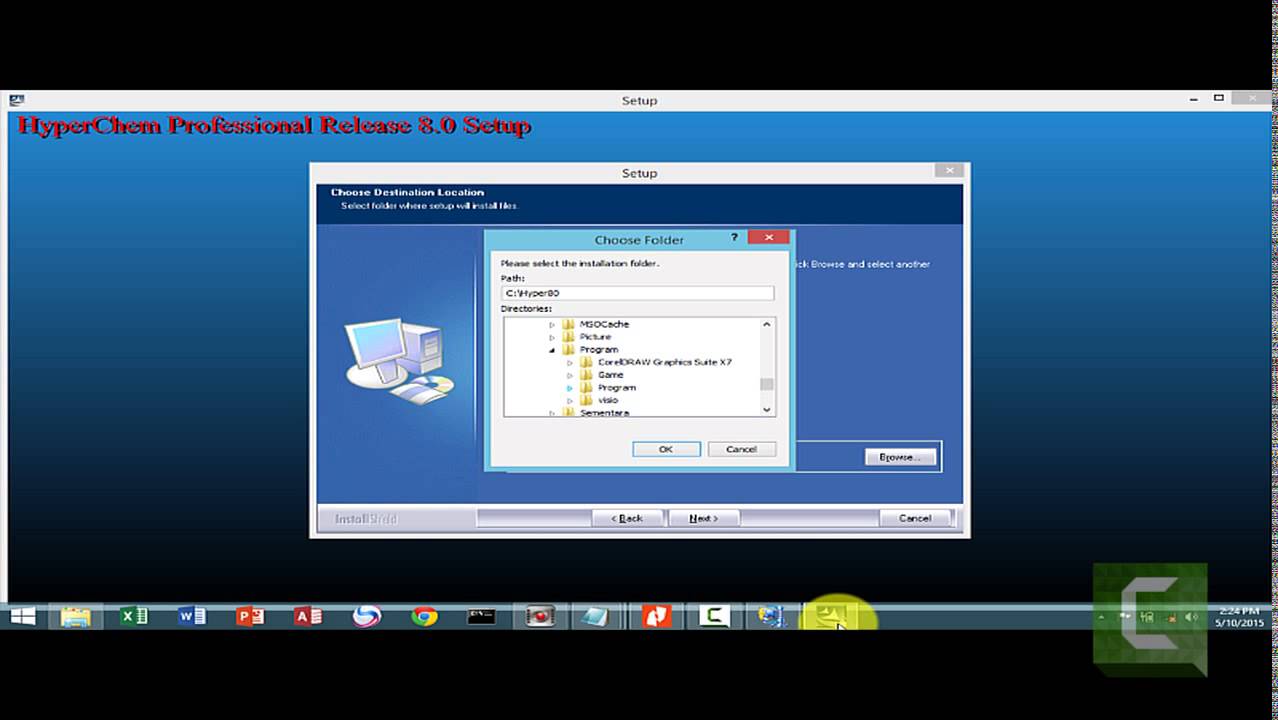Screen dimensions: 1278x720
Task: Open Google Chrome from the taskbar
Action: (424, 616)
